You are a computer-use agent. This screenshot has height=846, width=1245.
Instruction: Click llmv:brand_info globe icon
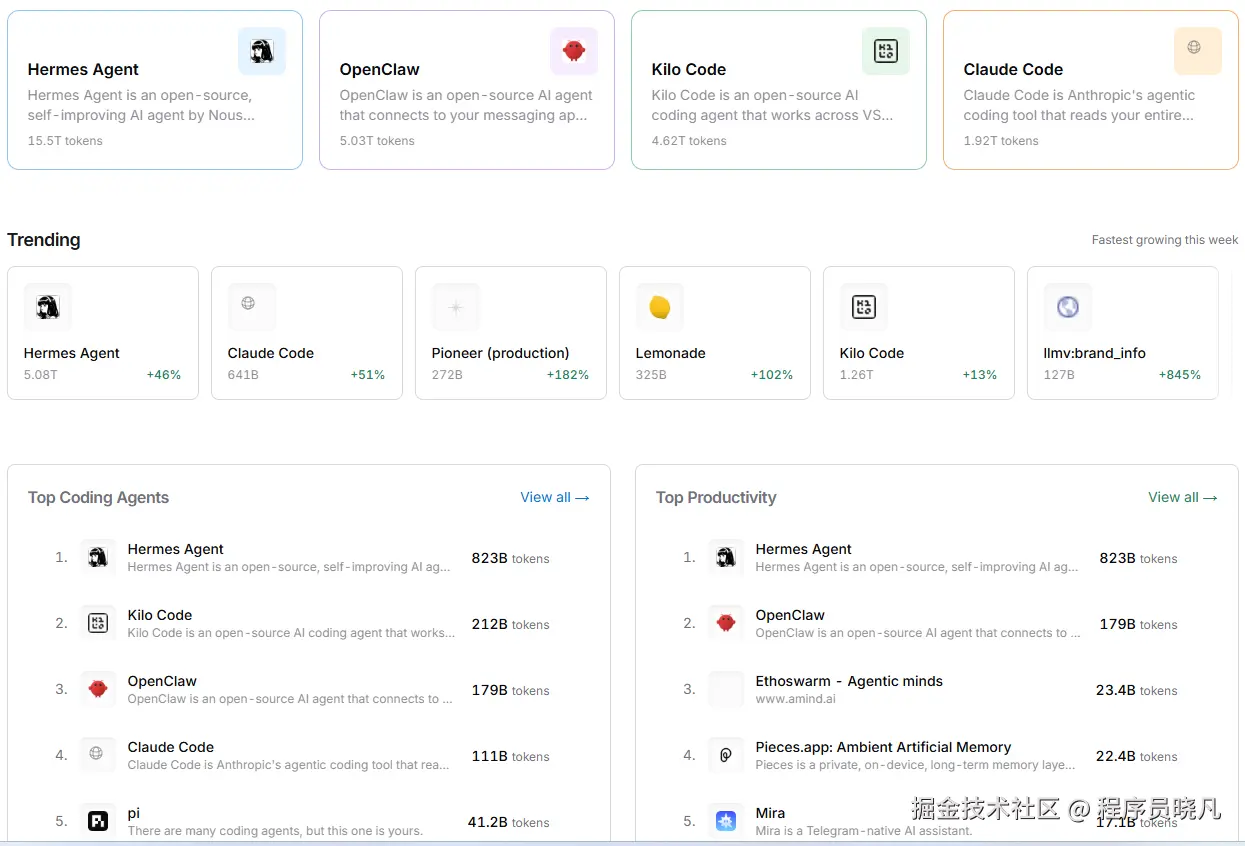click(x=1068, y=307)
